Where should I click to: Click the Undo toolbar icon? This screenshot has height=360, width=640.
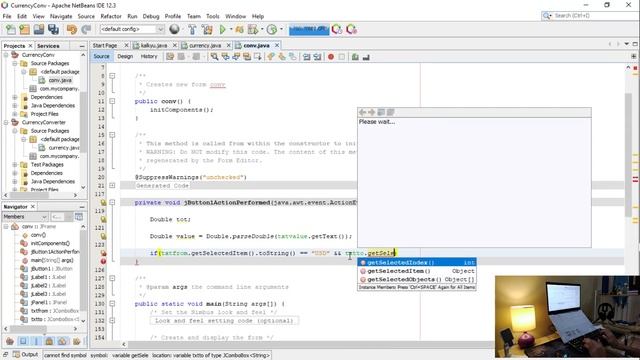point(72,29)
